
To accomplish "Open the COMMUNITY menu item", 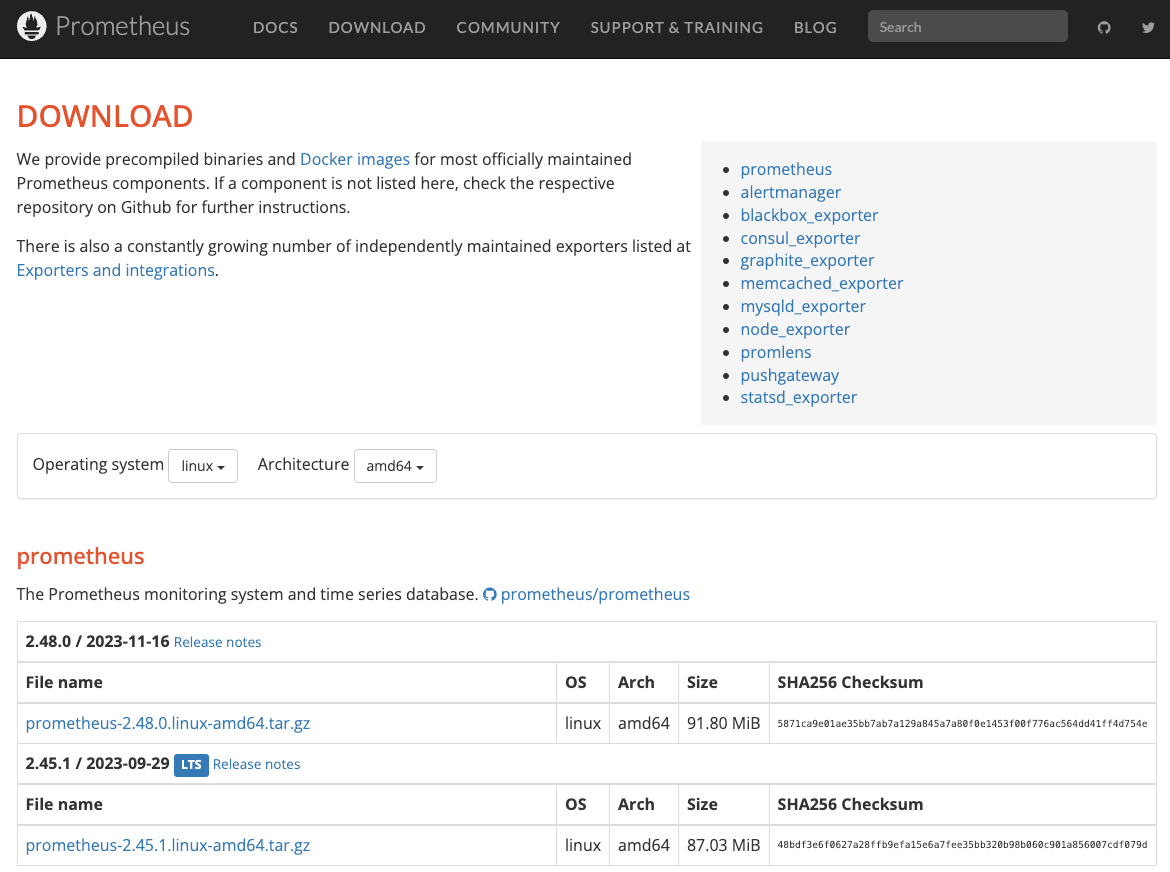I will click(508, 28).
